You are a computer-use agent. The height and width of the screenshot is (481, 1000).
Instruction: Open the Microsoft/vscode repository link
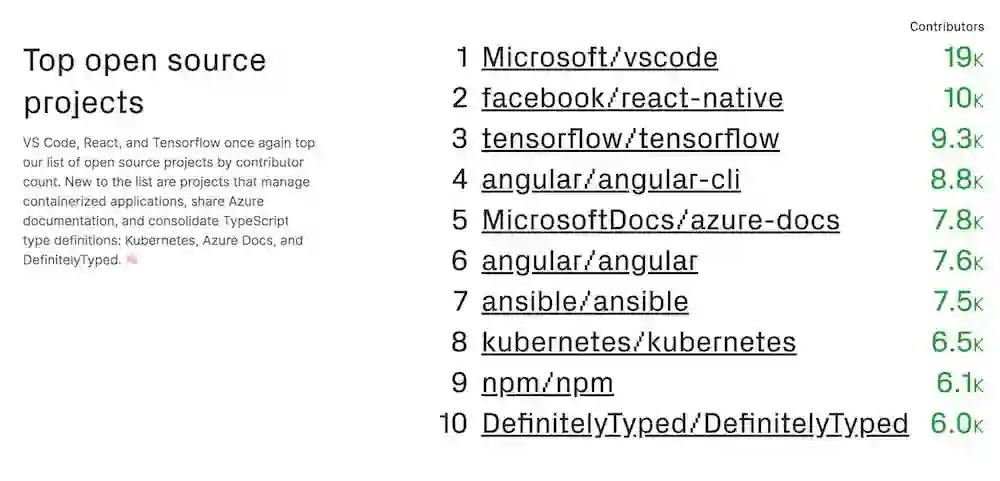click(x=599, y=58)
